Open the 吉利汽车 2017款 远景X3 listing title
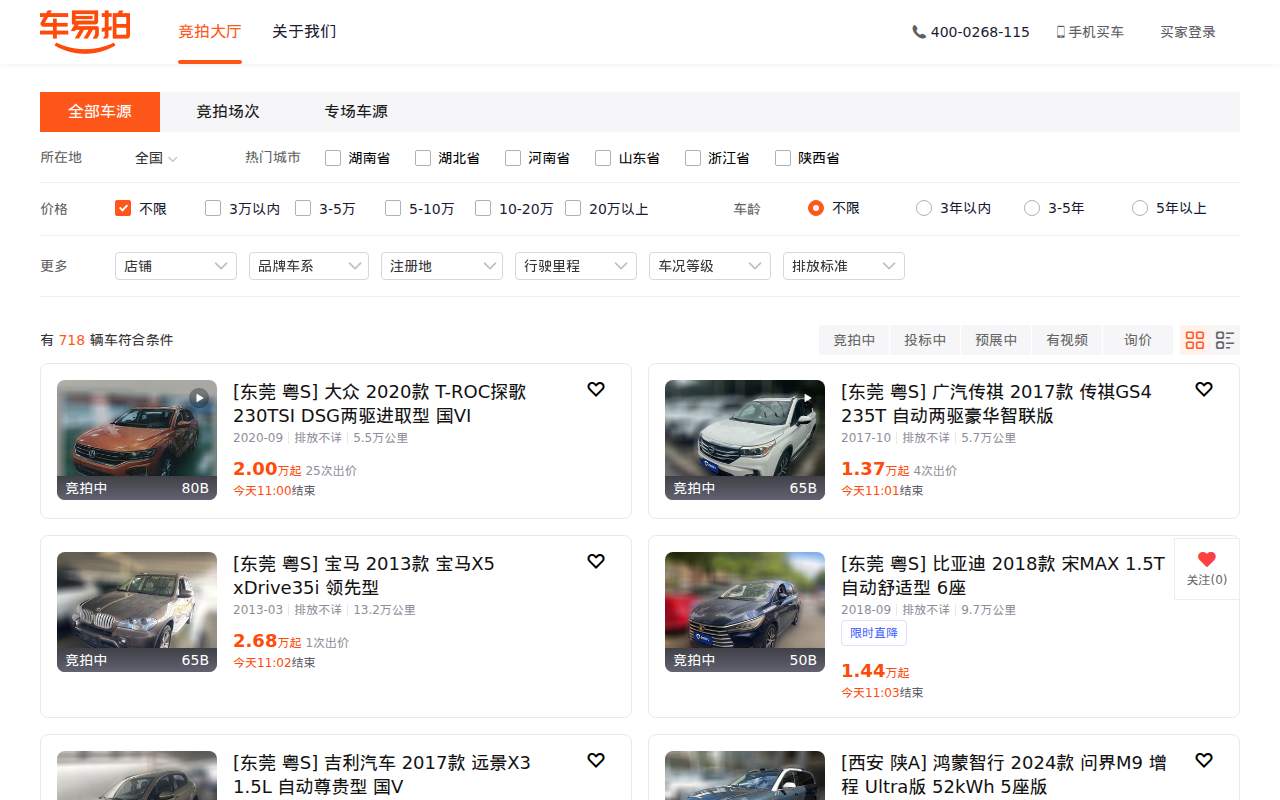 [382, 775]
